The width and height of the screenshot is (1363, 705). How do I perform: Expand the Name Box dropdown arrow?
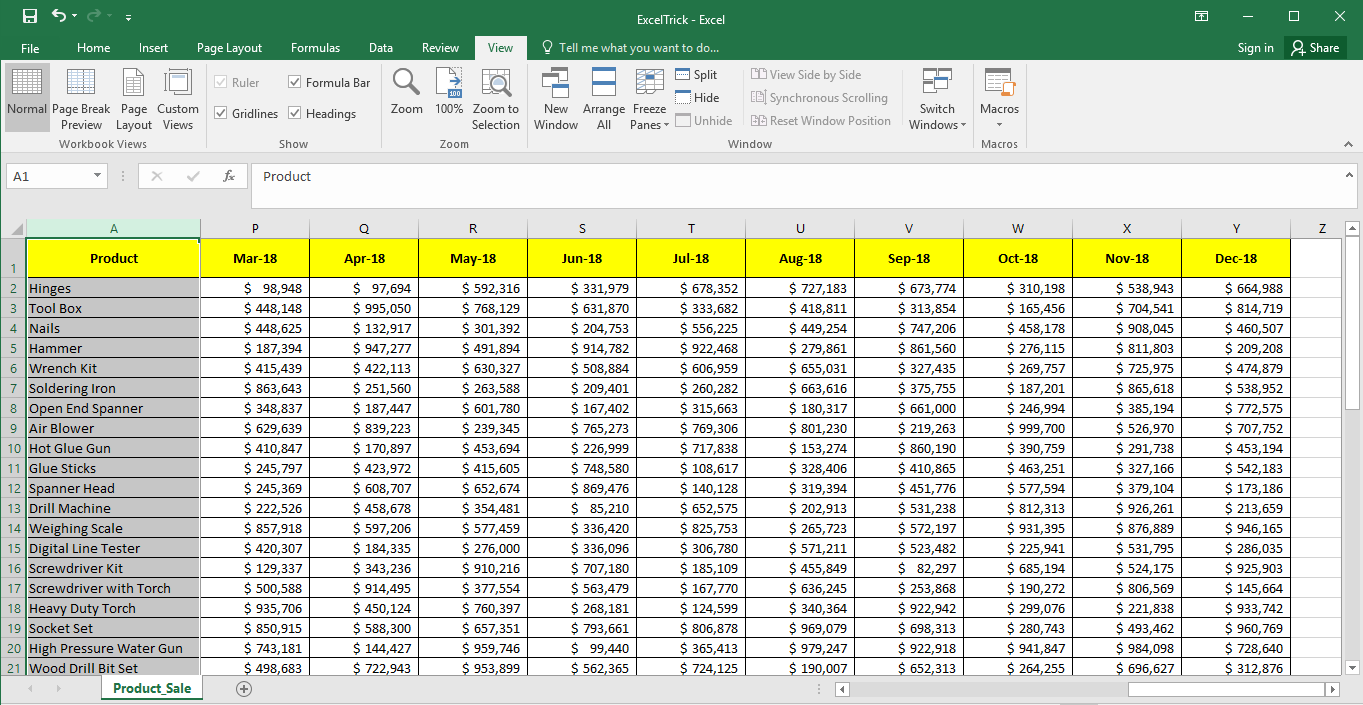[x=97, y=176]
